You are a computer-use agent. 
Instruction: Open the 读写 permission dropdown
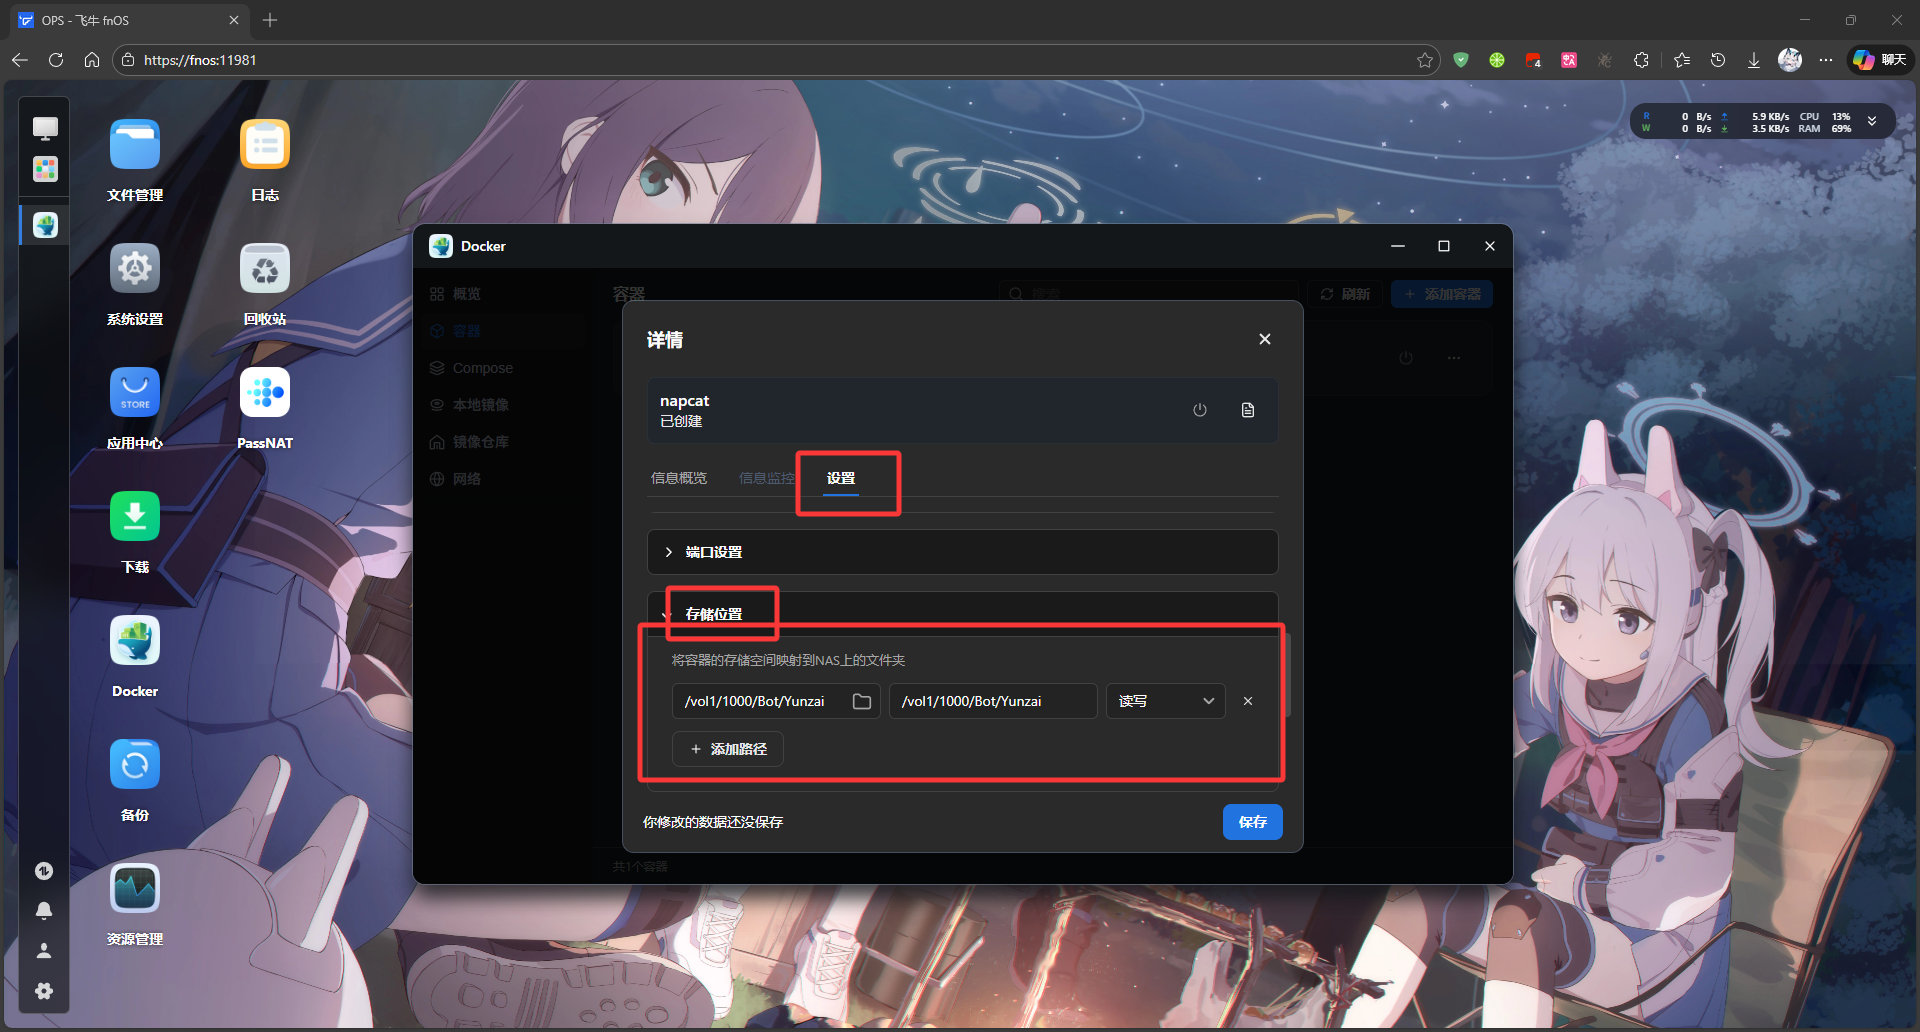coord(1165,701)
